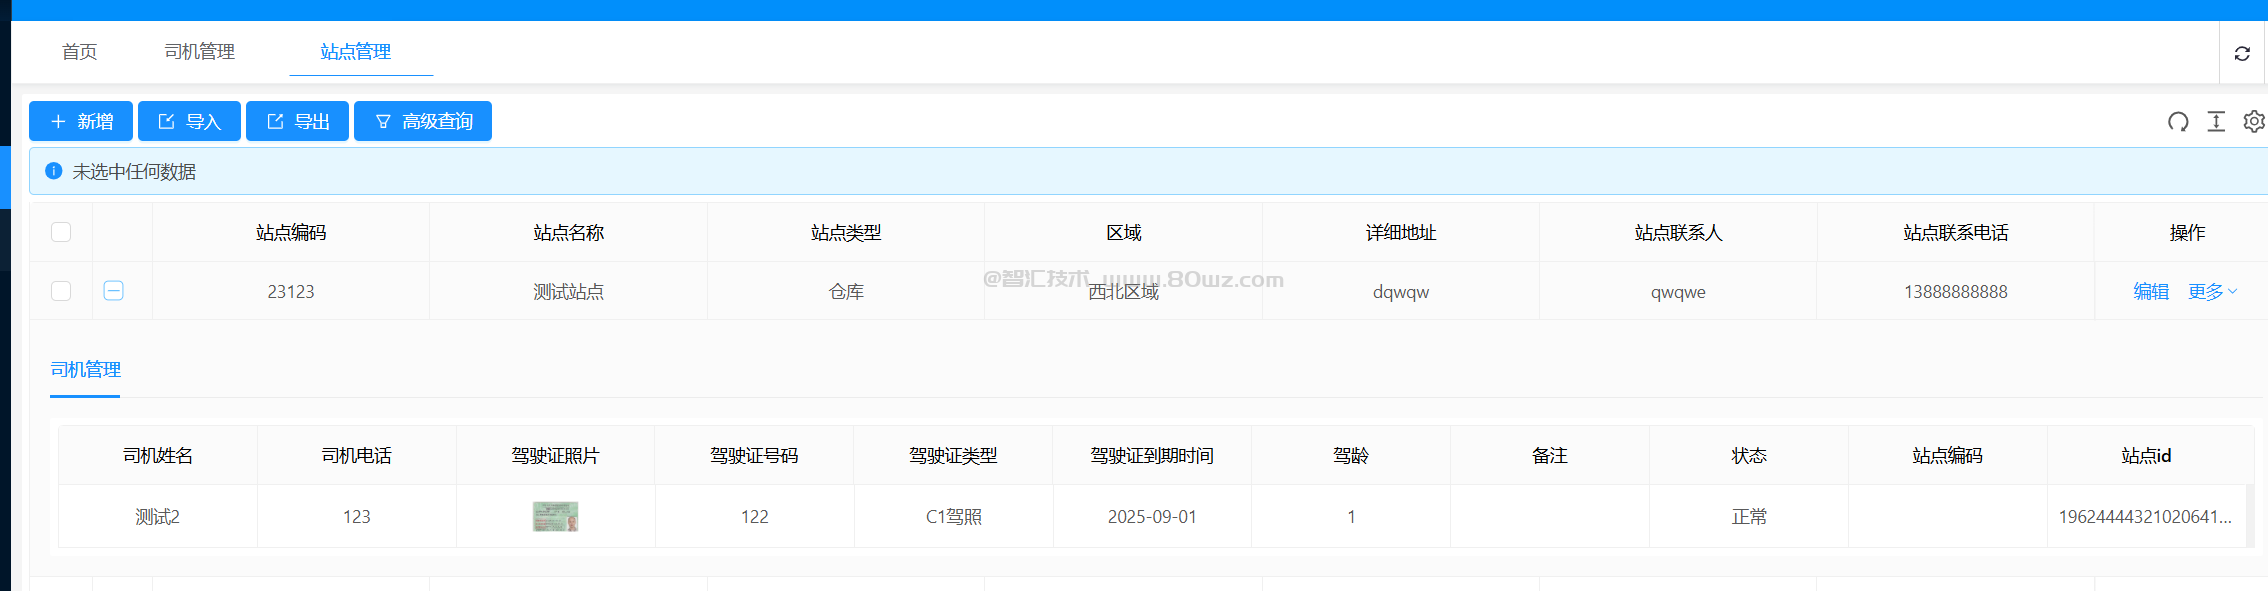Click the 驾龄 column header
The image size is (2268, 591).
click(x=1351, y=456)
